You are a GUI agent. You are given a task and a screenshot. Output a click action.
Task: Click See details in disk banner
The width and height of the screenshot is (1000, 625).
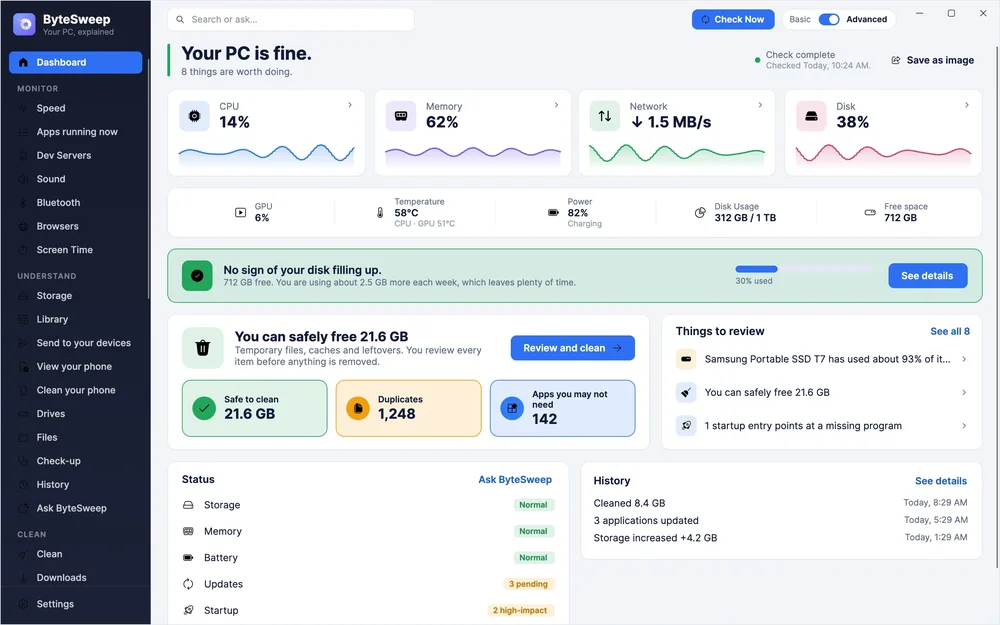(927, 276)
